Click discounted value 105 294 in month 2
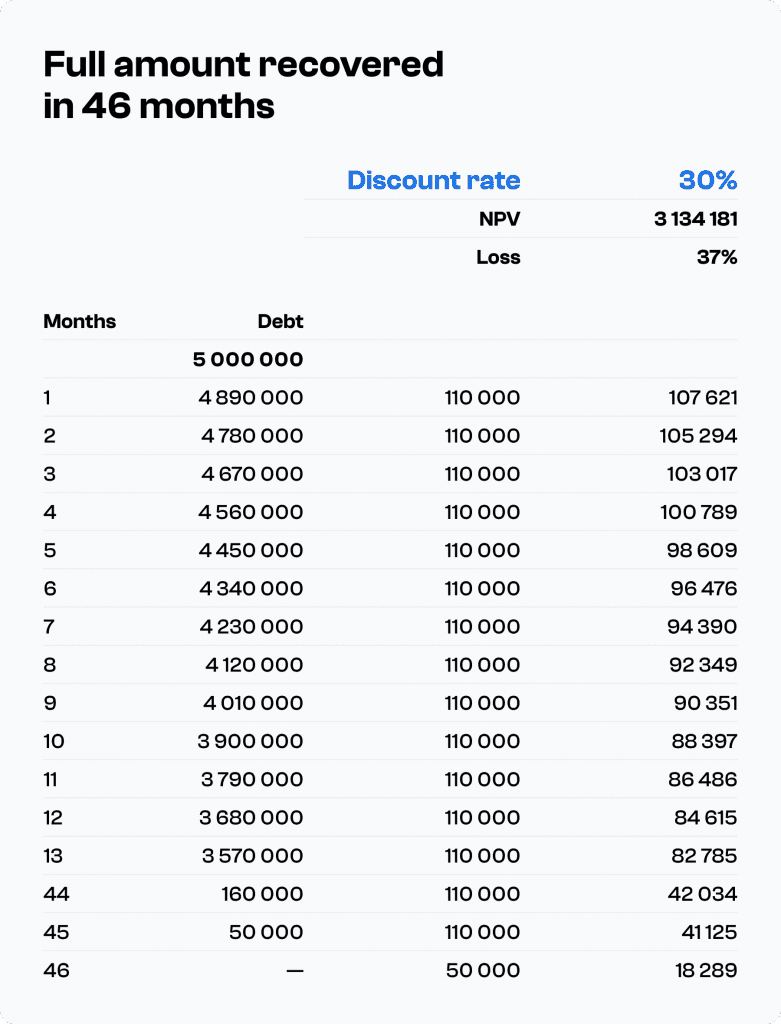This screenshot has height=1024, width=781. 698,436
